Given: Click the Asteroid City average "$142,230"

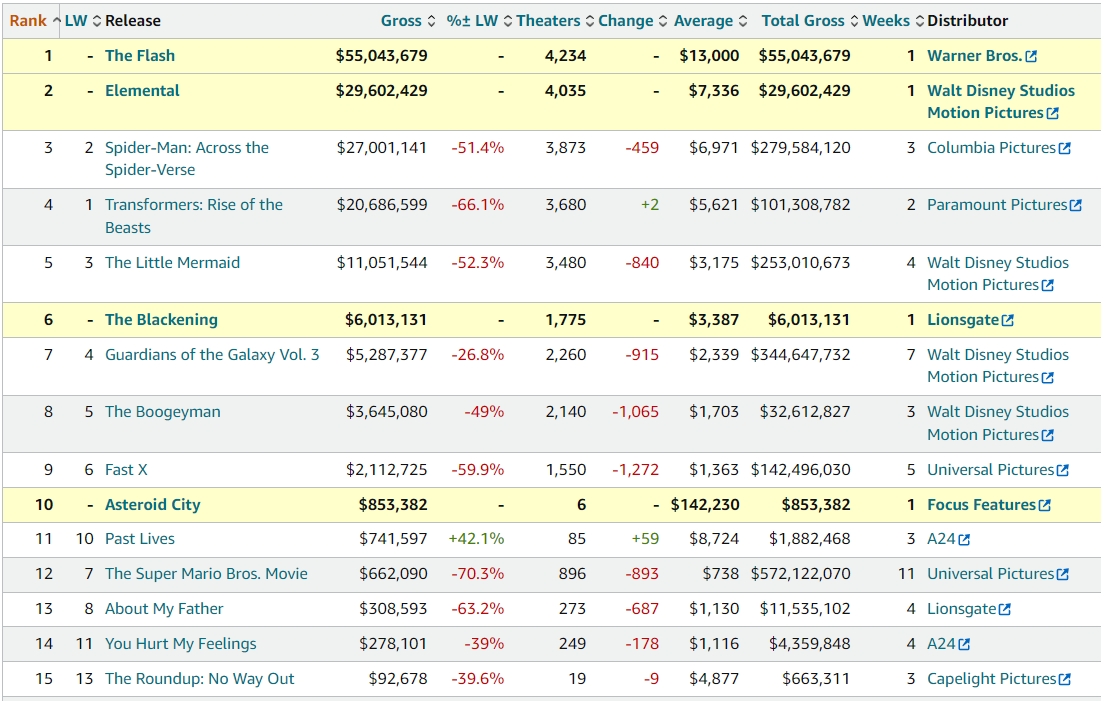Looking at the screenshot, I should [x=705, y=505].
